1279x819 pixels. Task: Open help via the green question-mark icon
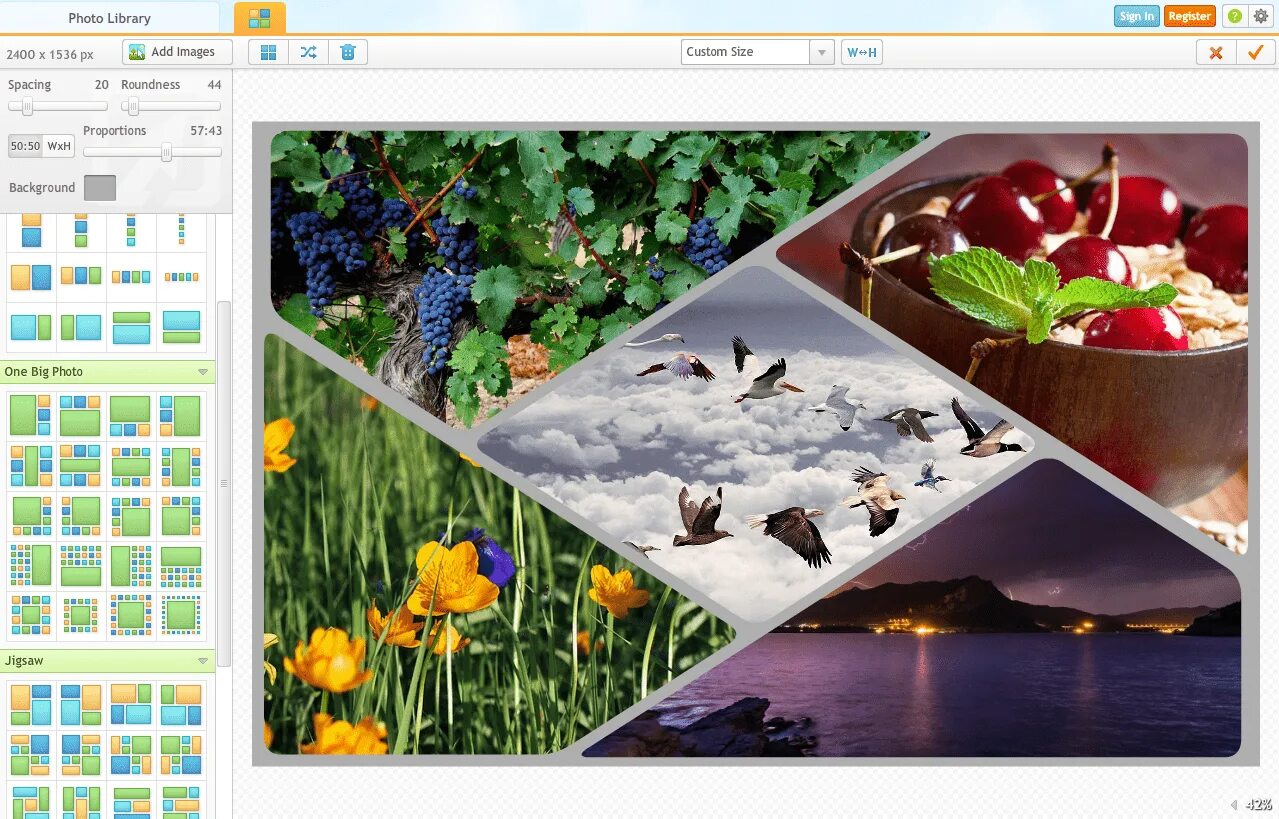coord(1235,16)
